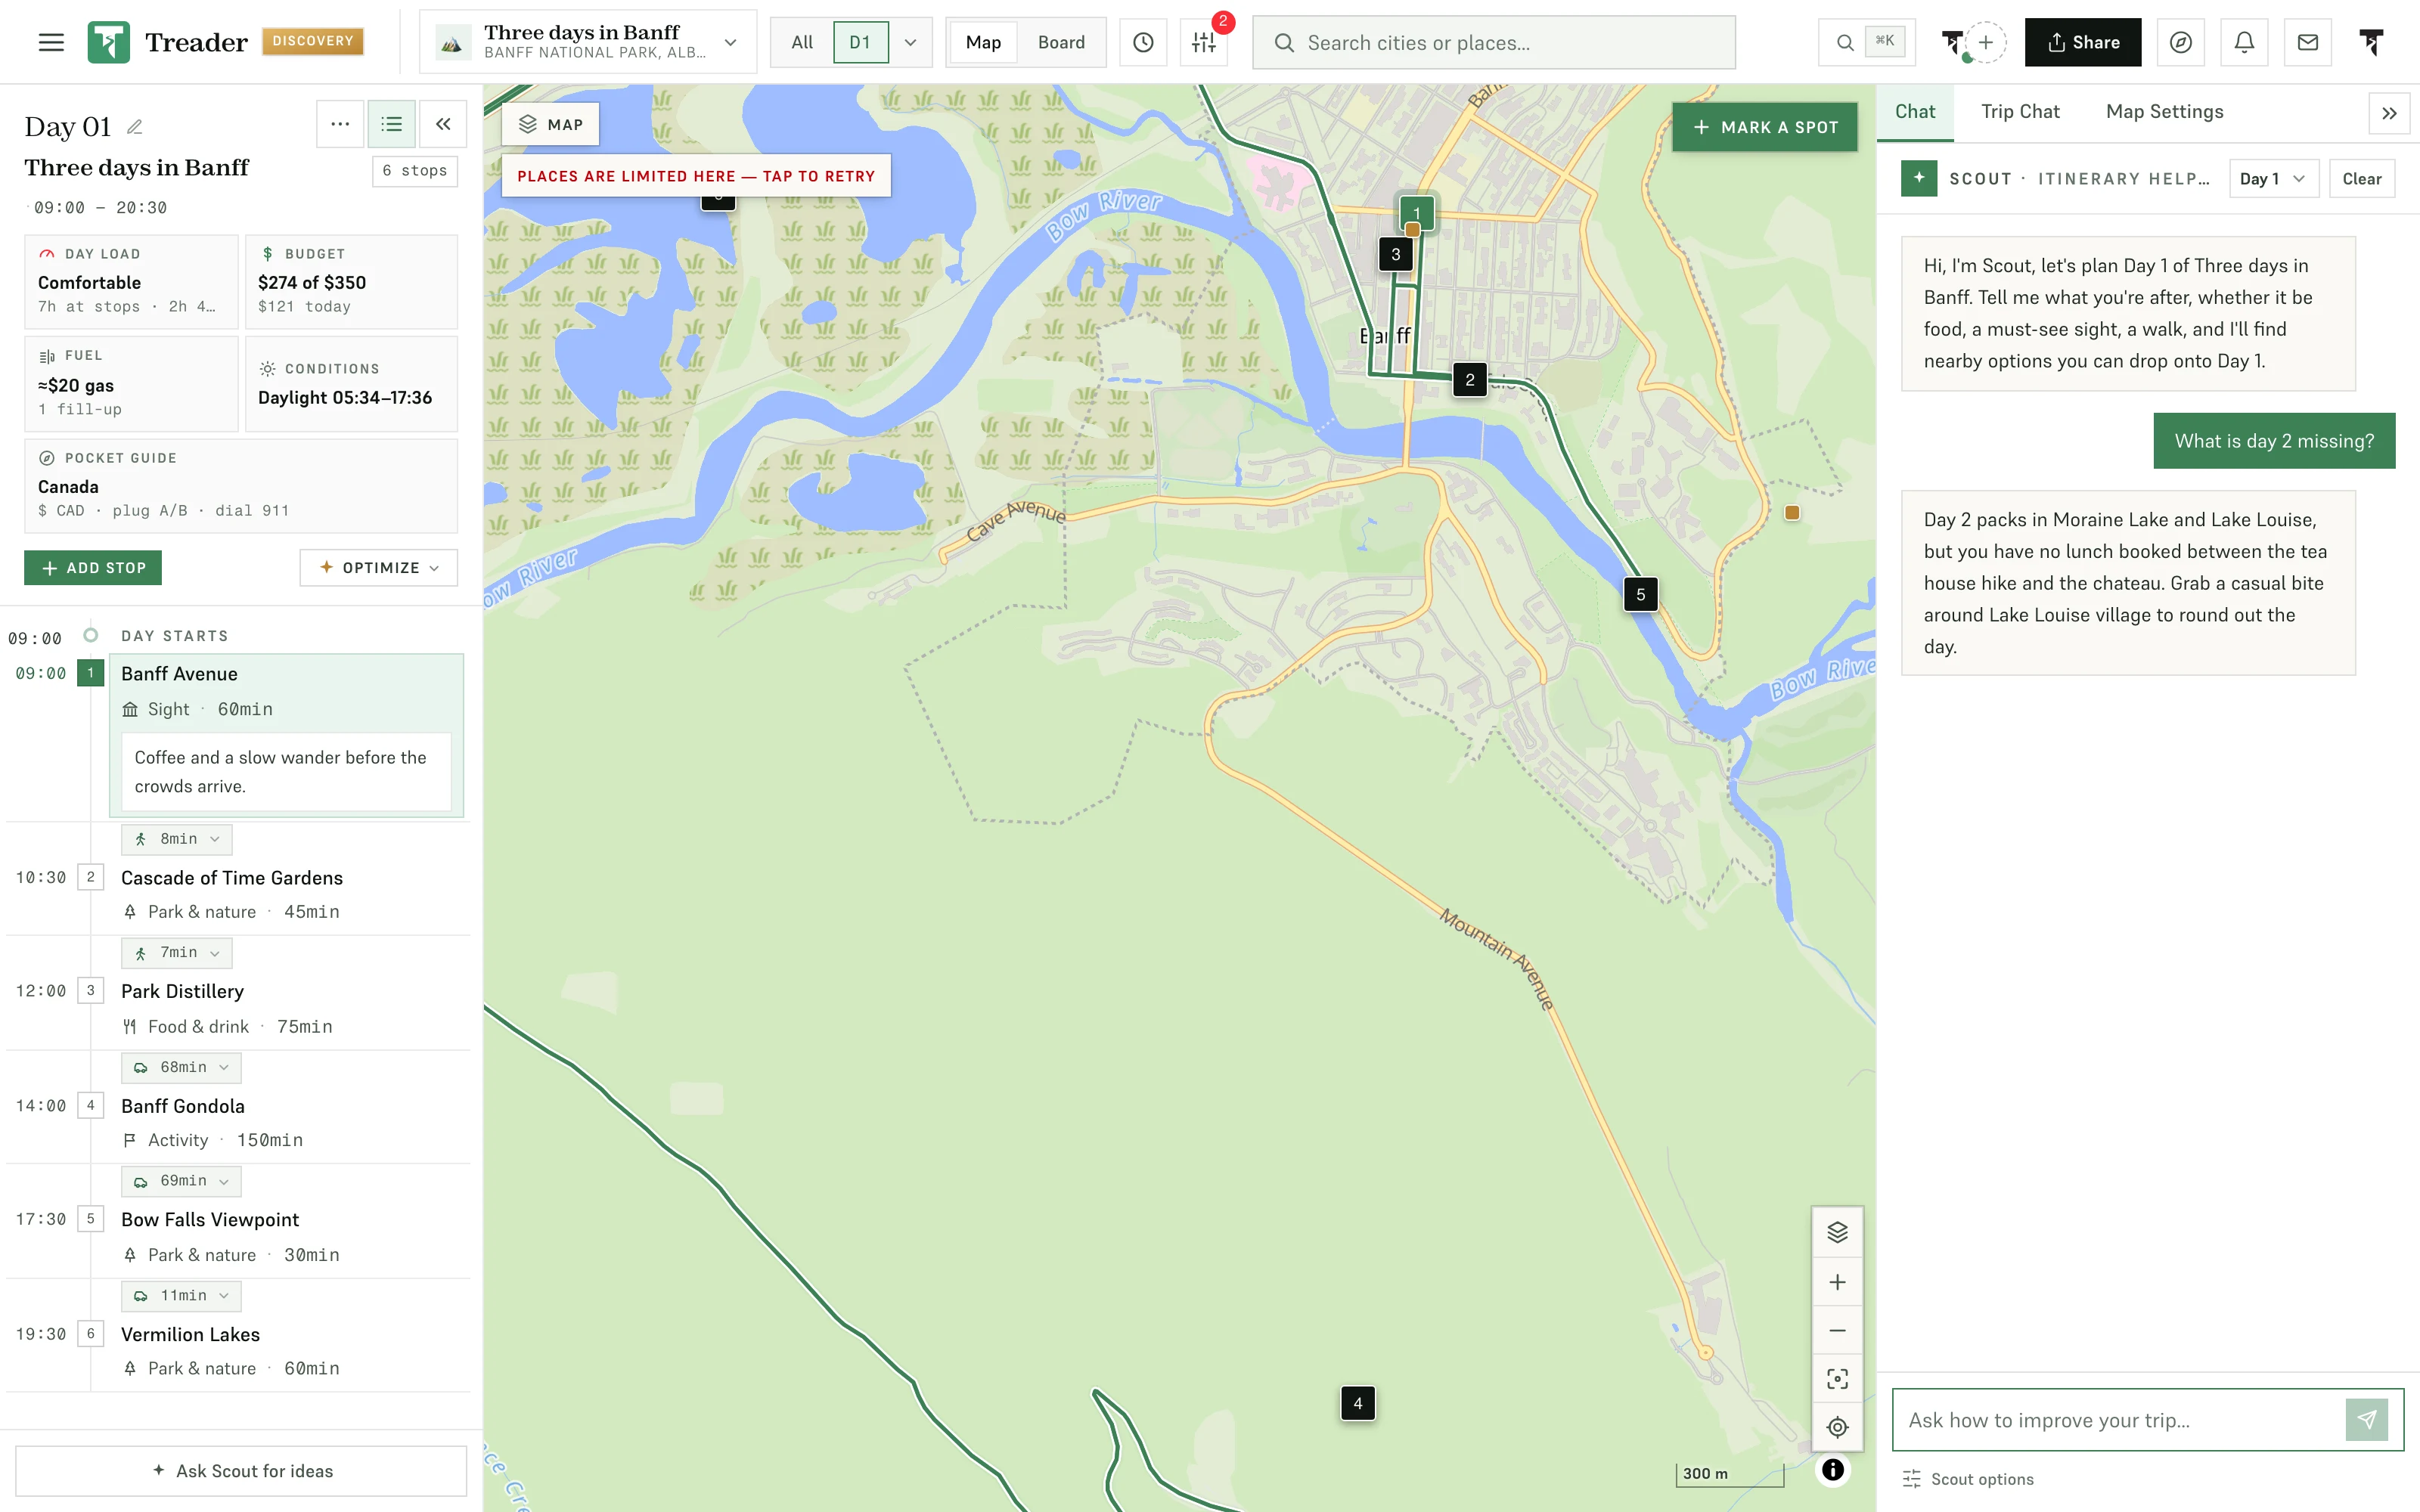This screenshot has height=1512, width=2420.
Task: Select the D1 day filter
Action: coord(860,42)
